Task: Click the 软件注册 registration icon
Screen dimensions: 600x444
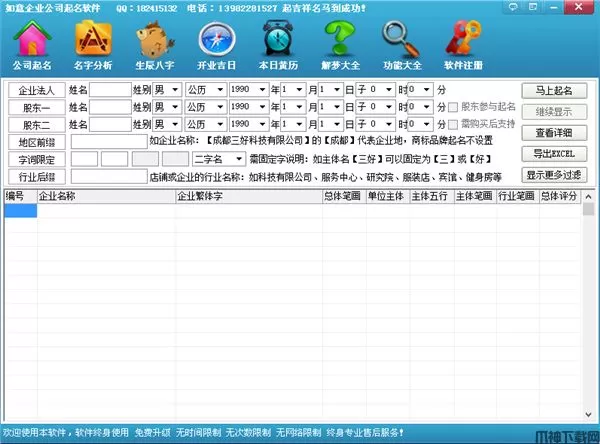Action: pyautogui.click(x=464, y=46)
